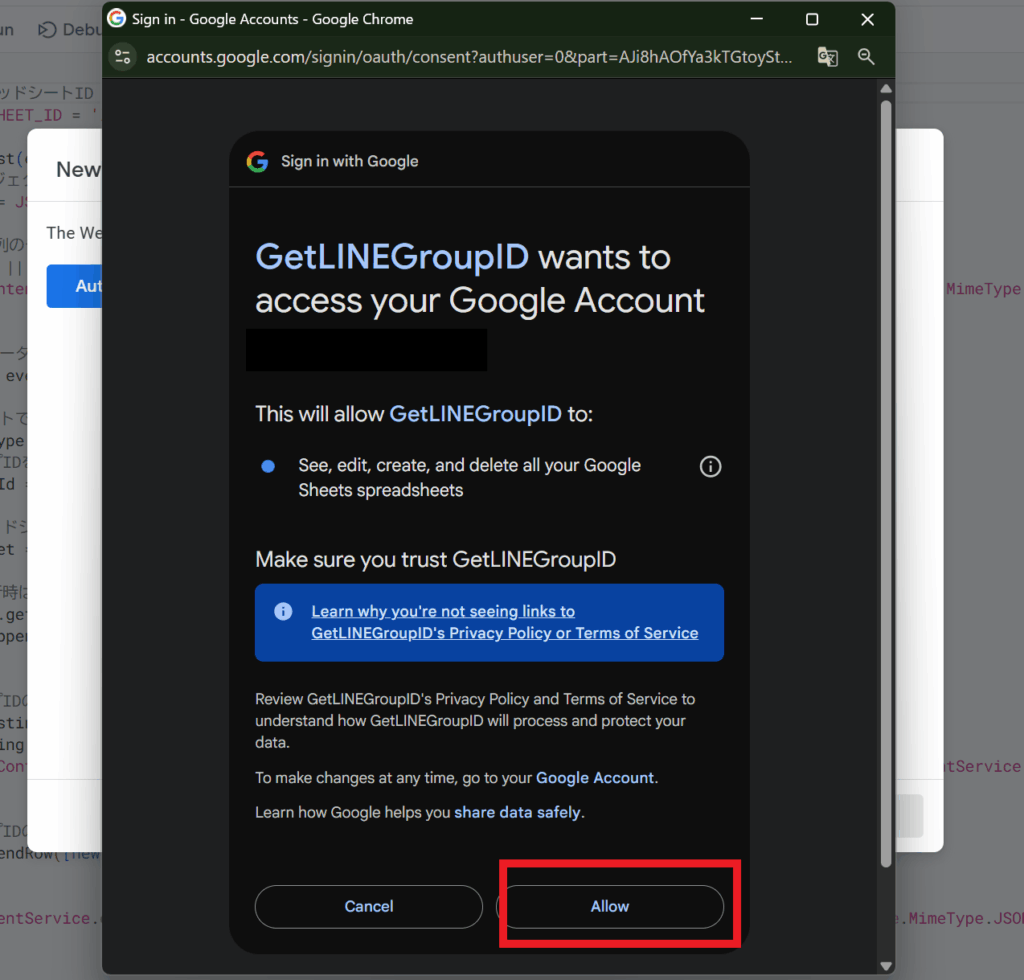Screen dimensions: 1024x980
Task: Click 'Sign in with Google' header text
Action: pos(349,161)
